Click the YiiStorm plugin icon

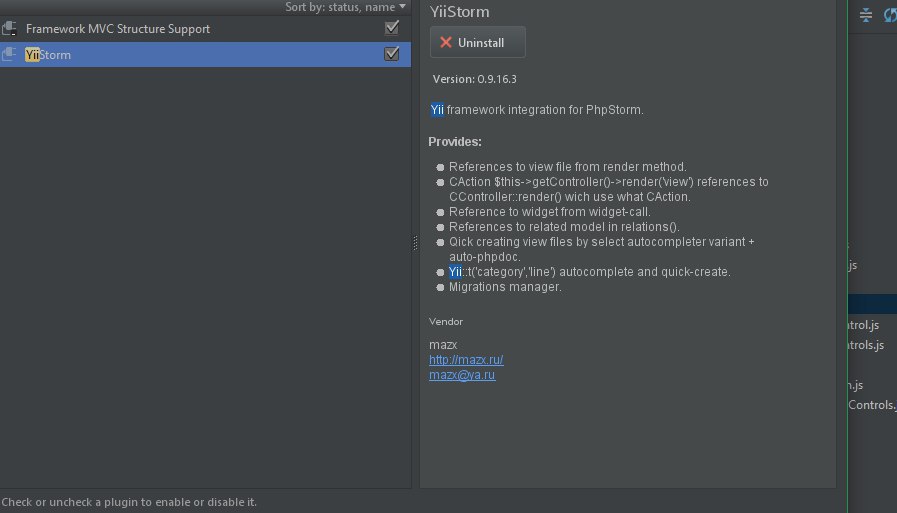pos(10,55)
